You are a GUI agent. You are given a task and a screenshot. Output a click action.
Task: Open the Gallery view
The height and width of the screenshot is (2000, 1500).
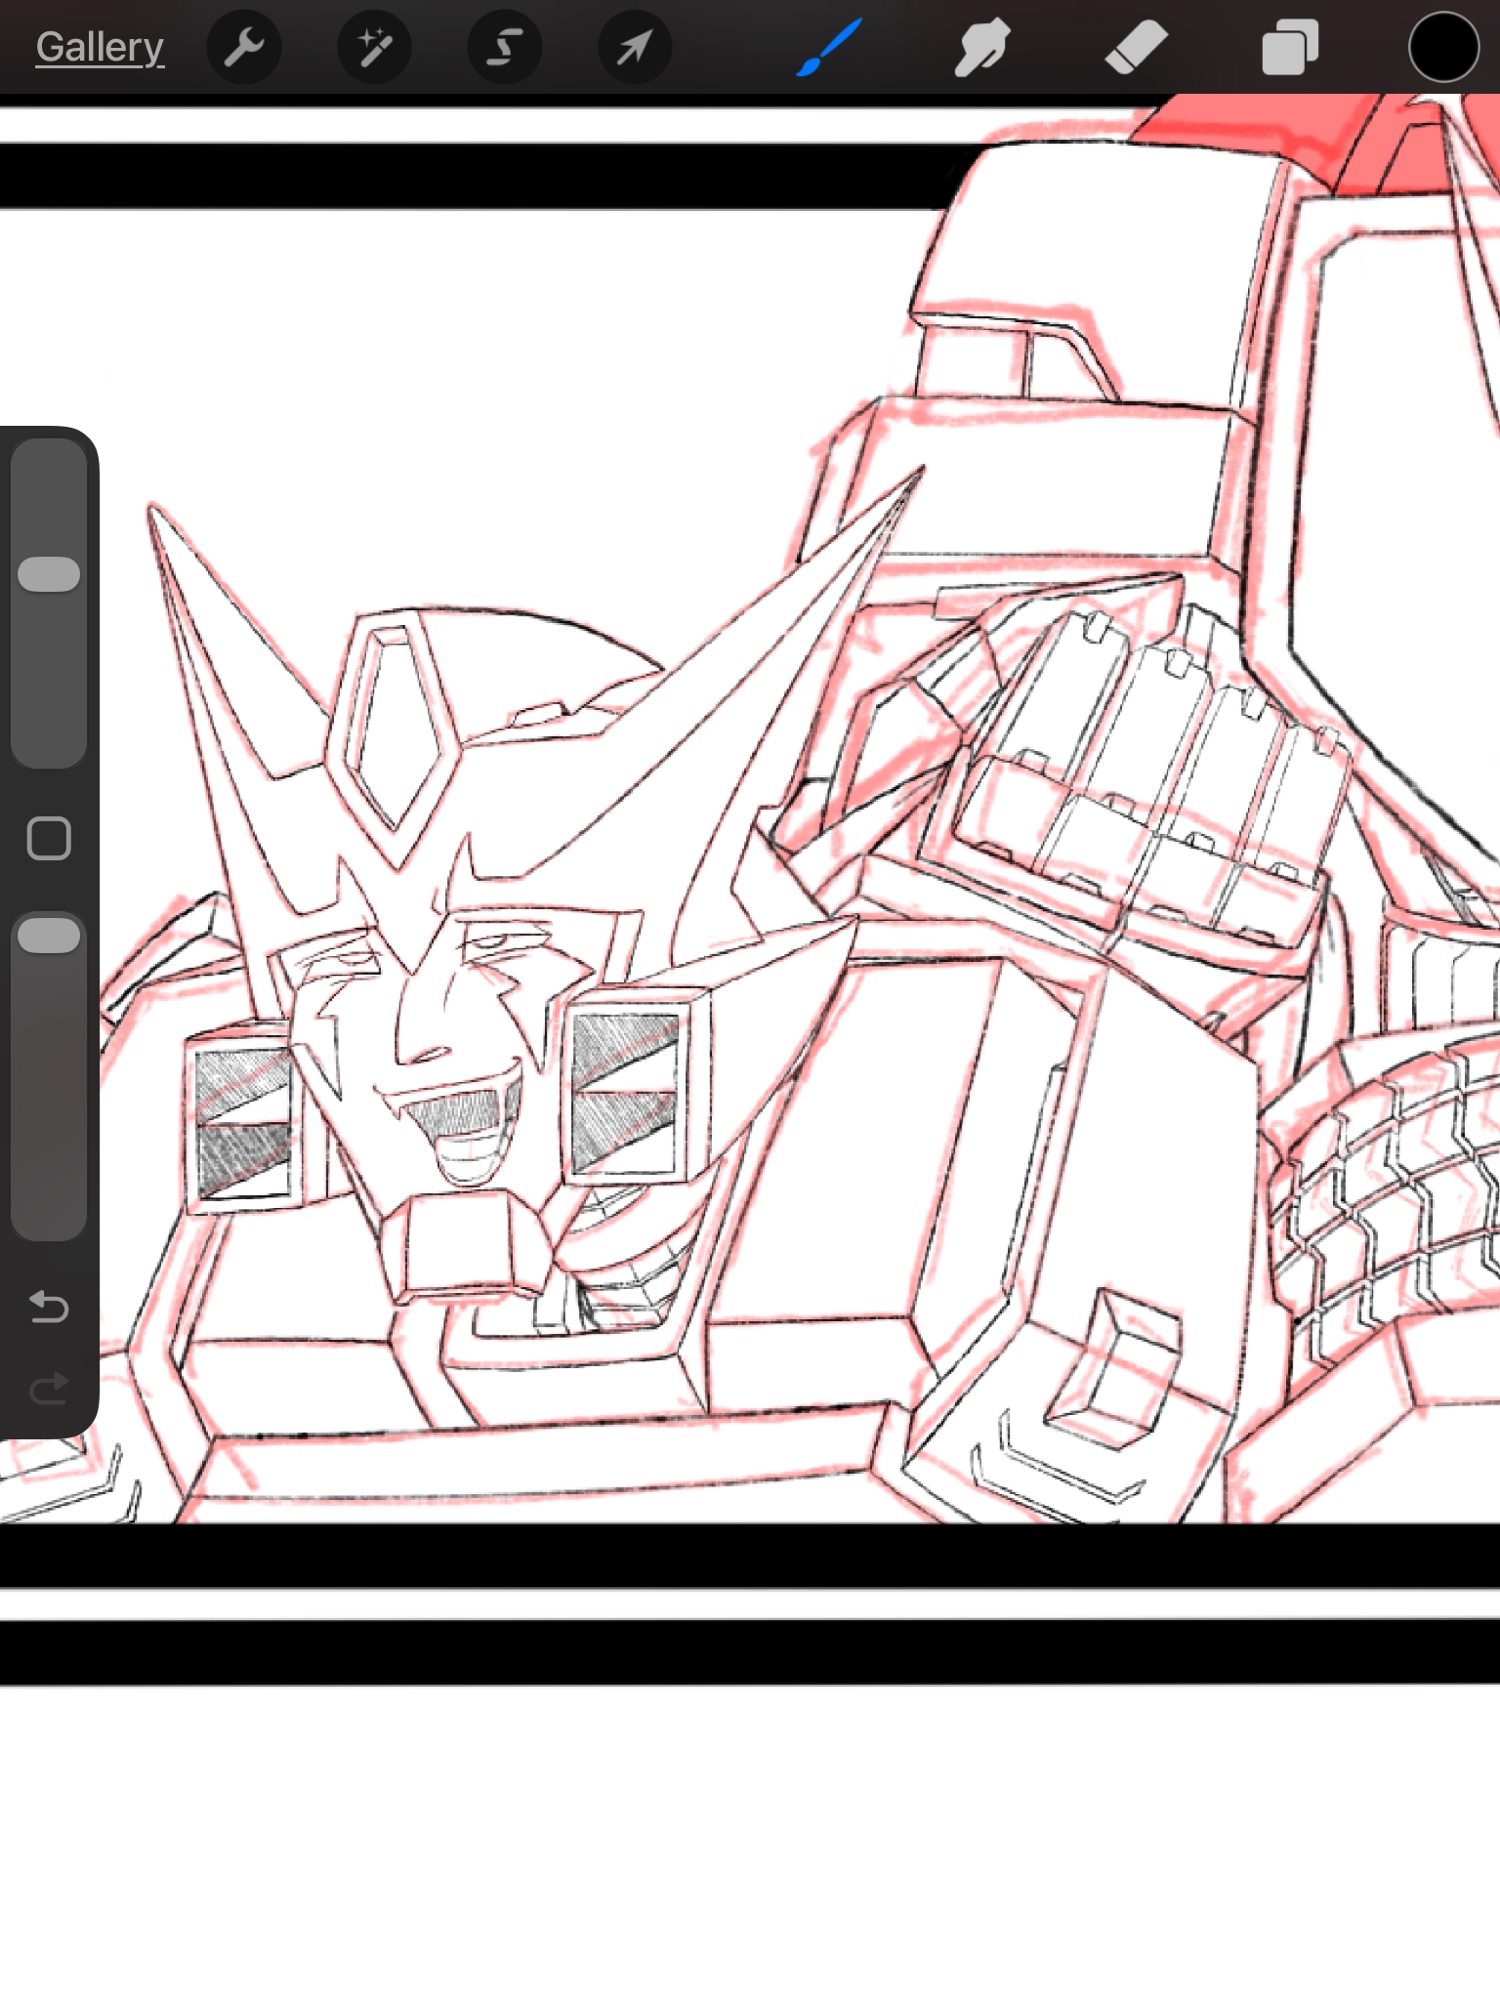click(x=99, y=47)
